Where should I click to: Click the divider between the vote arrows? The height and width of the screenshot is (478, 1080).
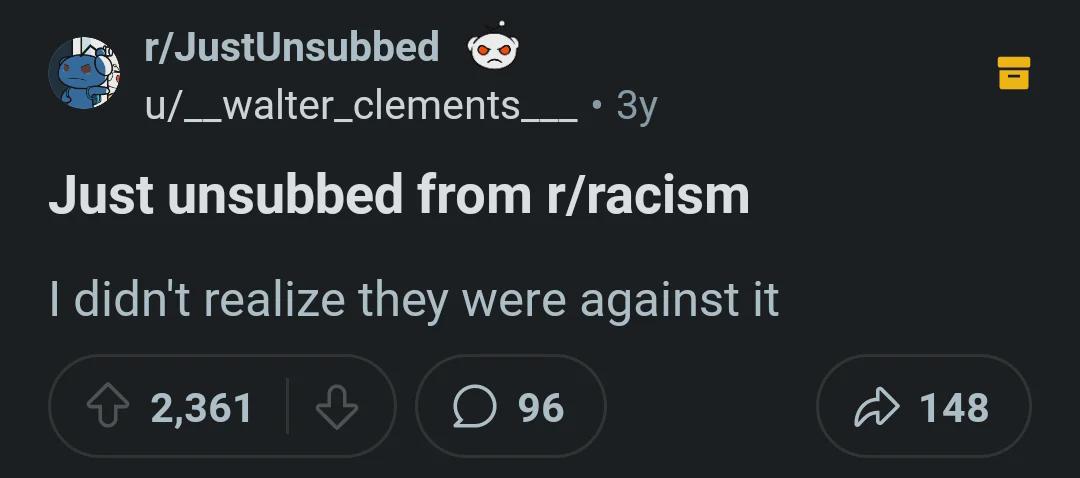[x=287, y=406]
